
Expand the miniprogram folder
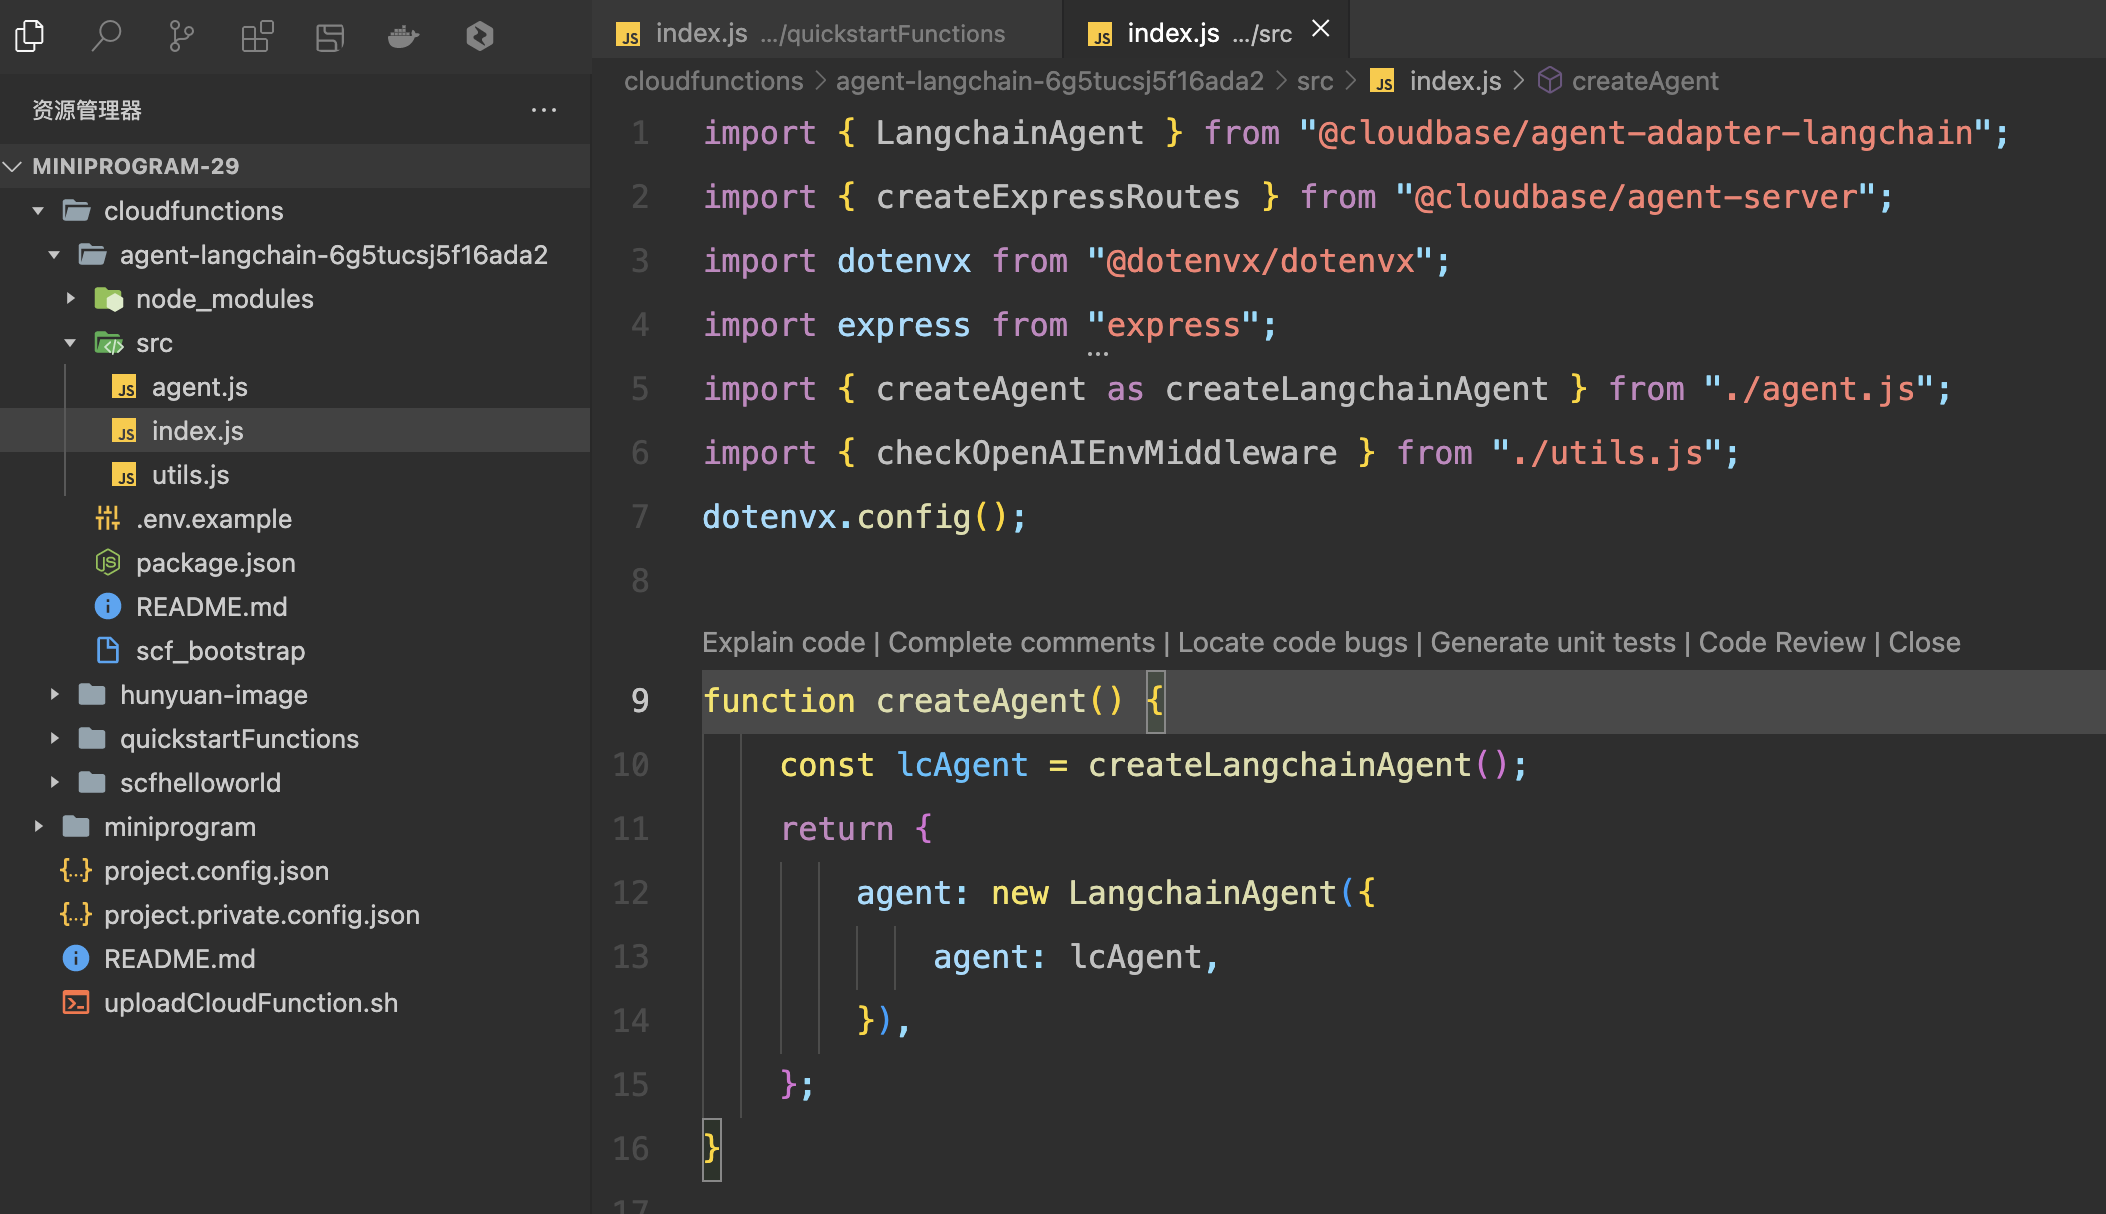(38, 827)
